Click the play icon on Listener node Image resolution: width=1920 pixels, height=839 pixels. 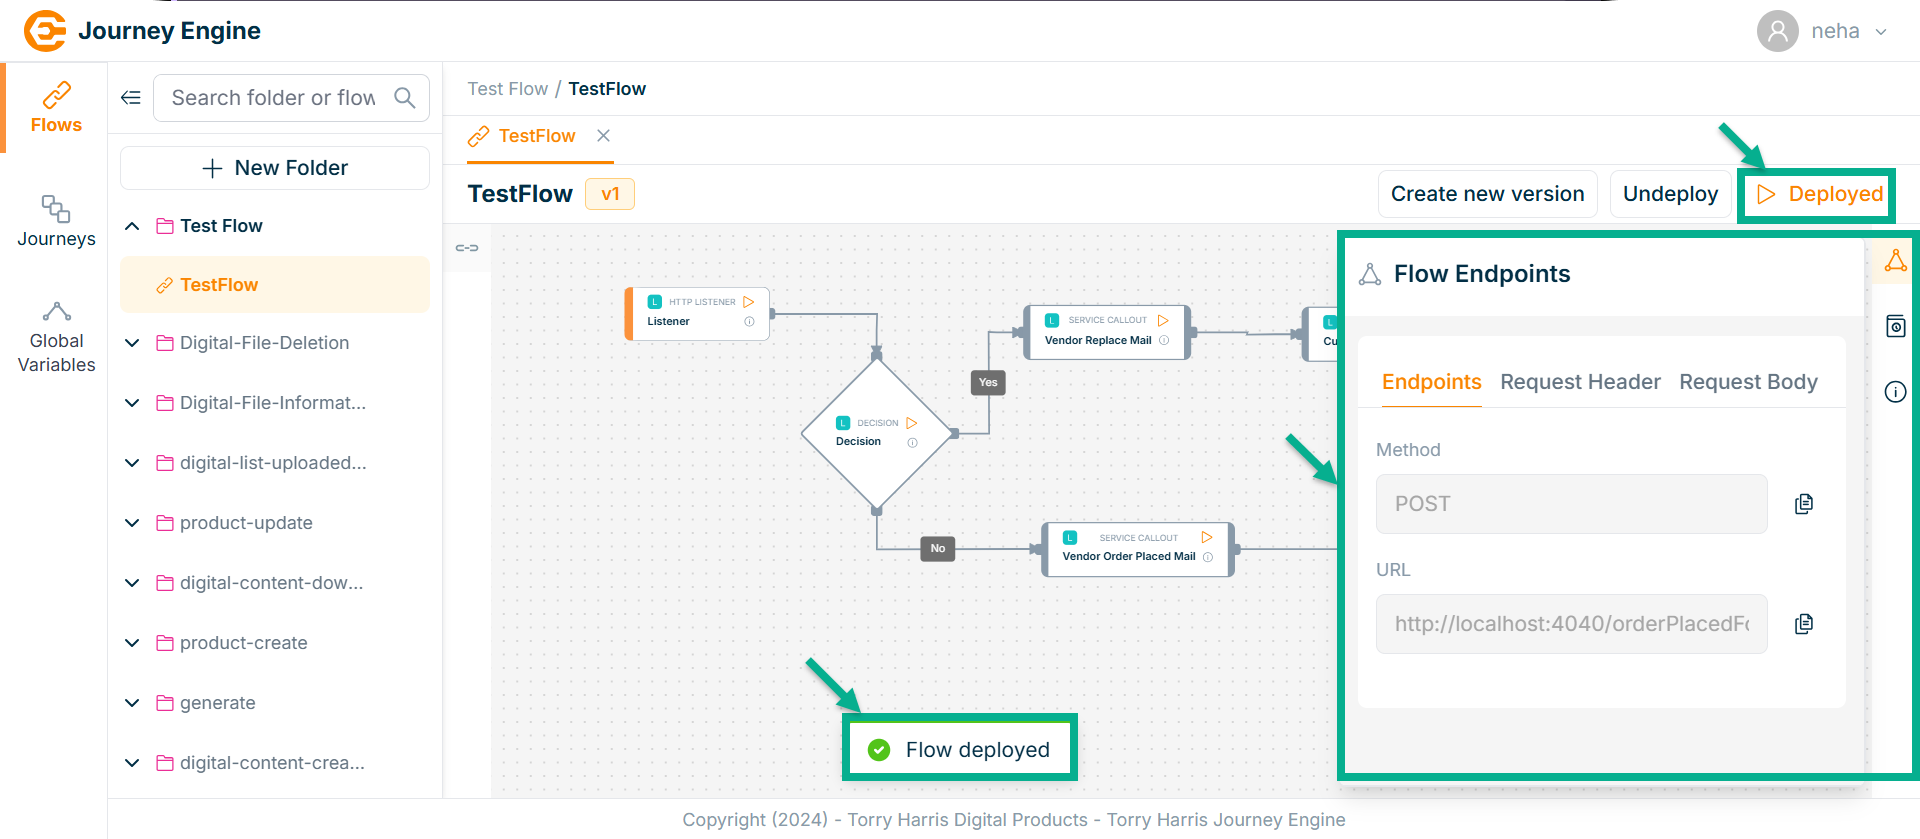click(x=748, y=302)
